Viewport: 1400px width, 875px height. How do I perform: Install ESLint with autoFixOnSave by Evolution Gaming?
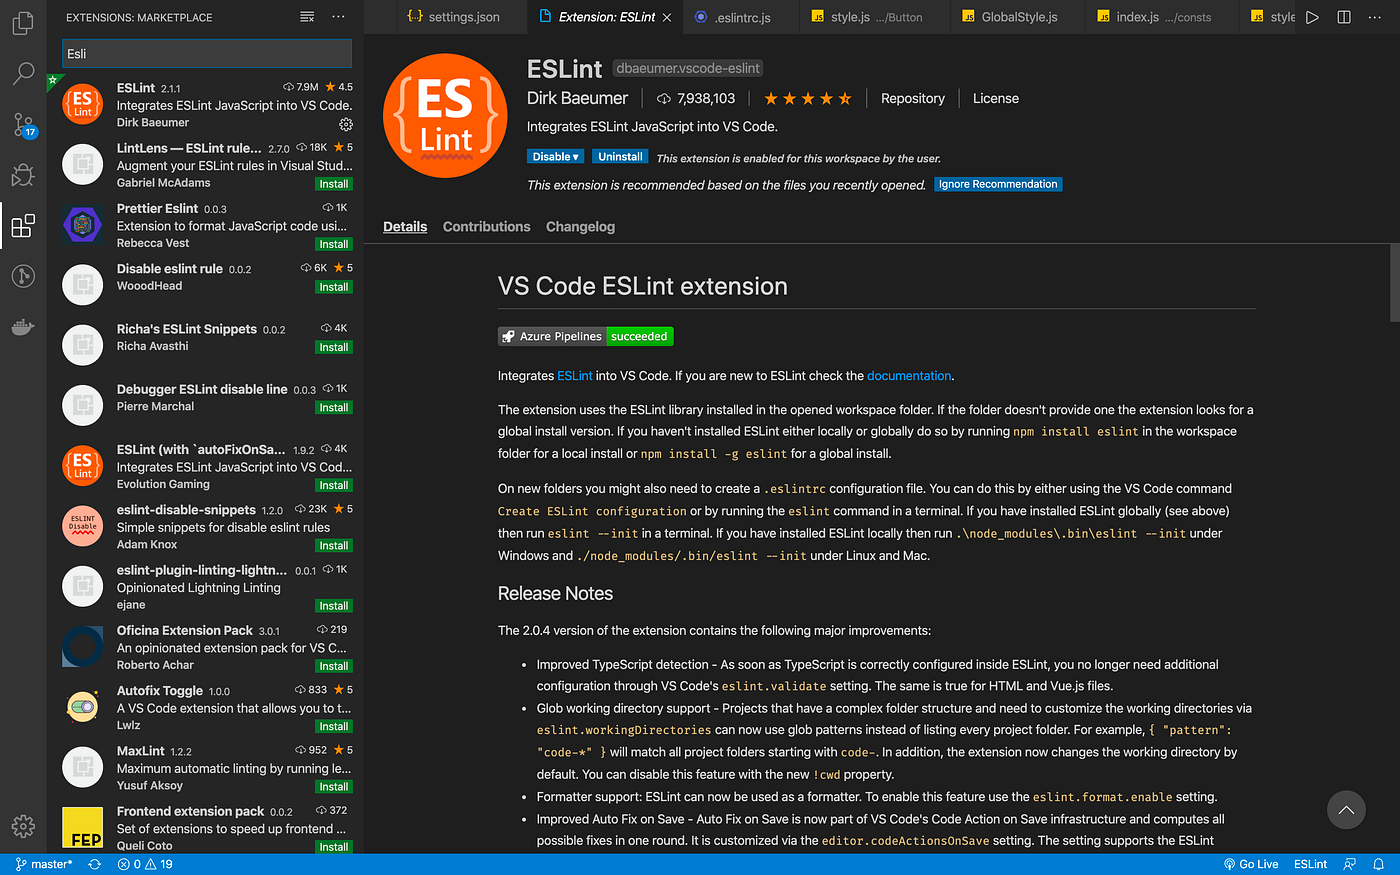point(334,485)
